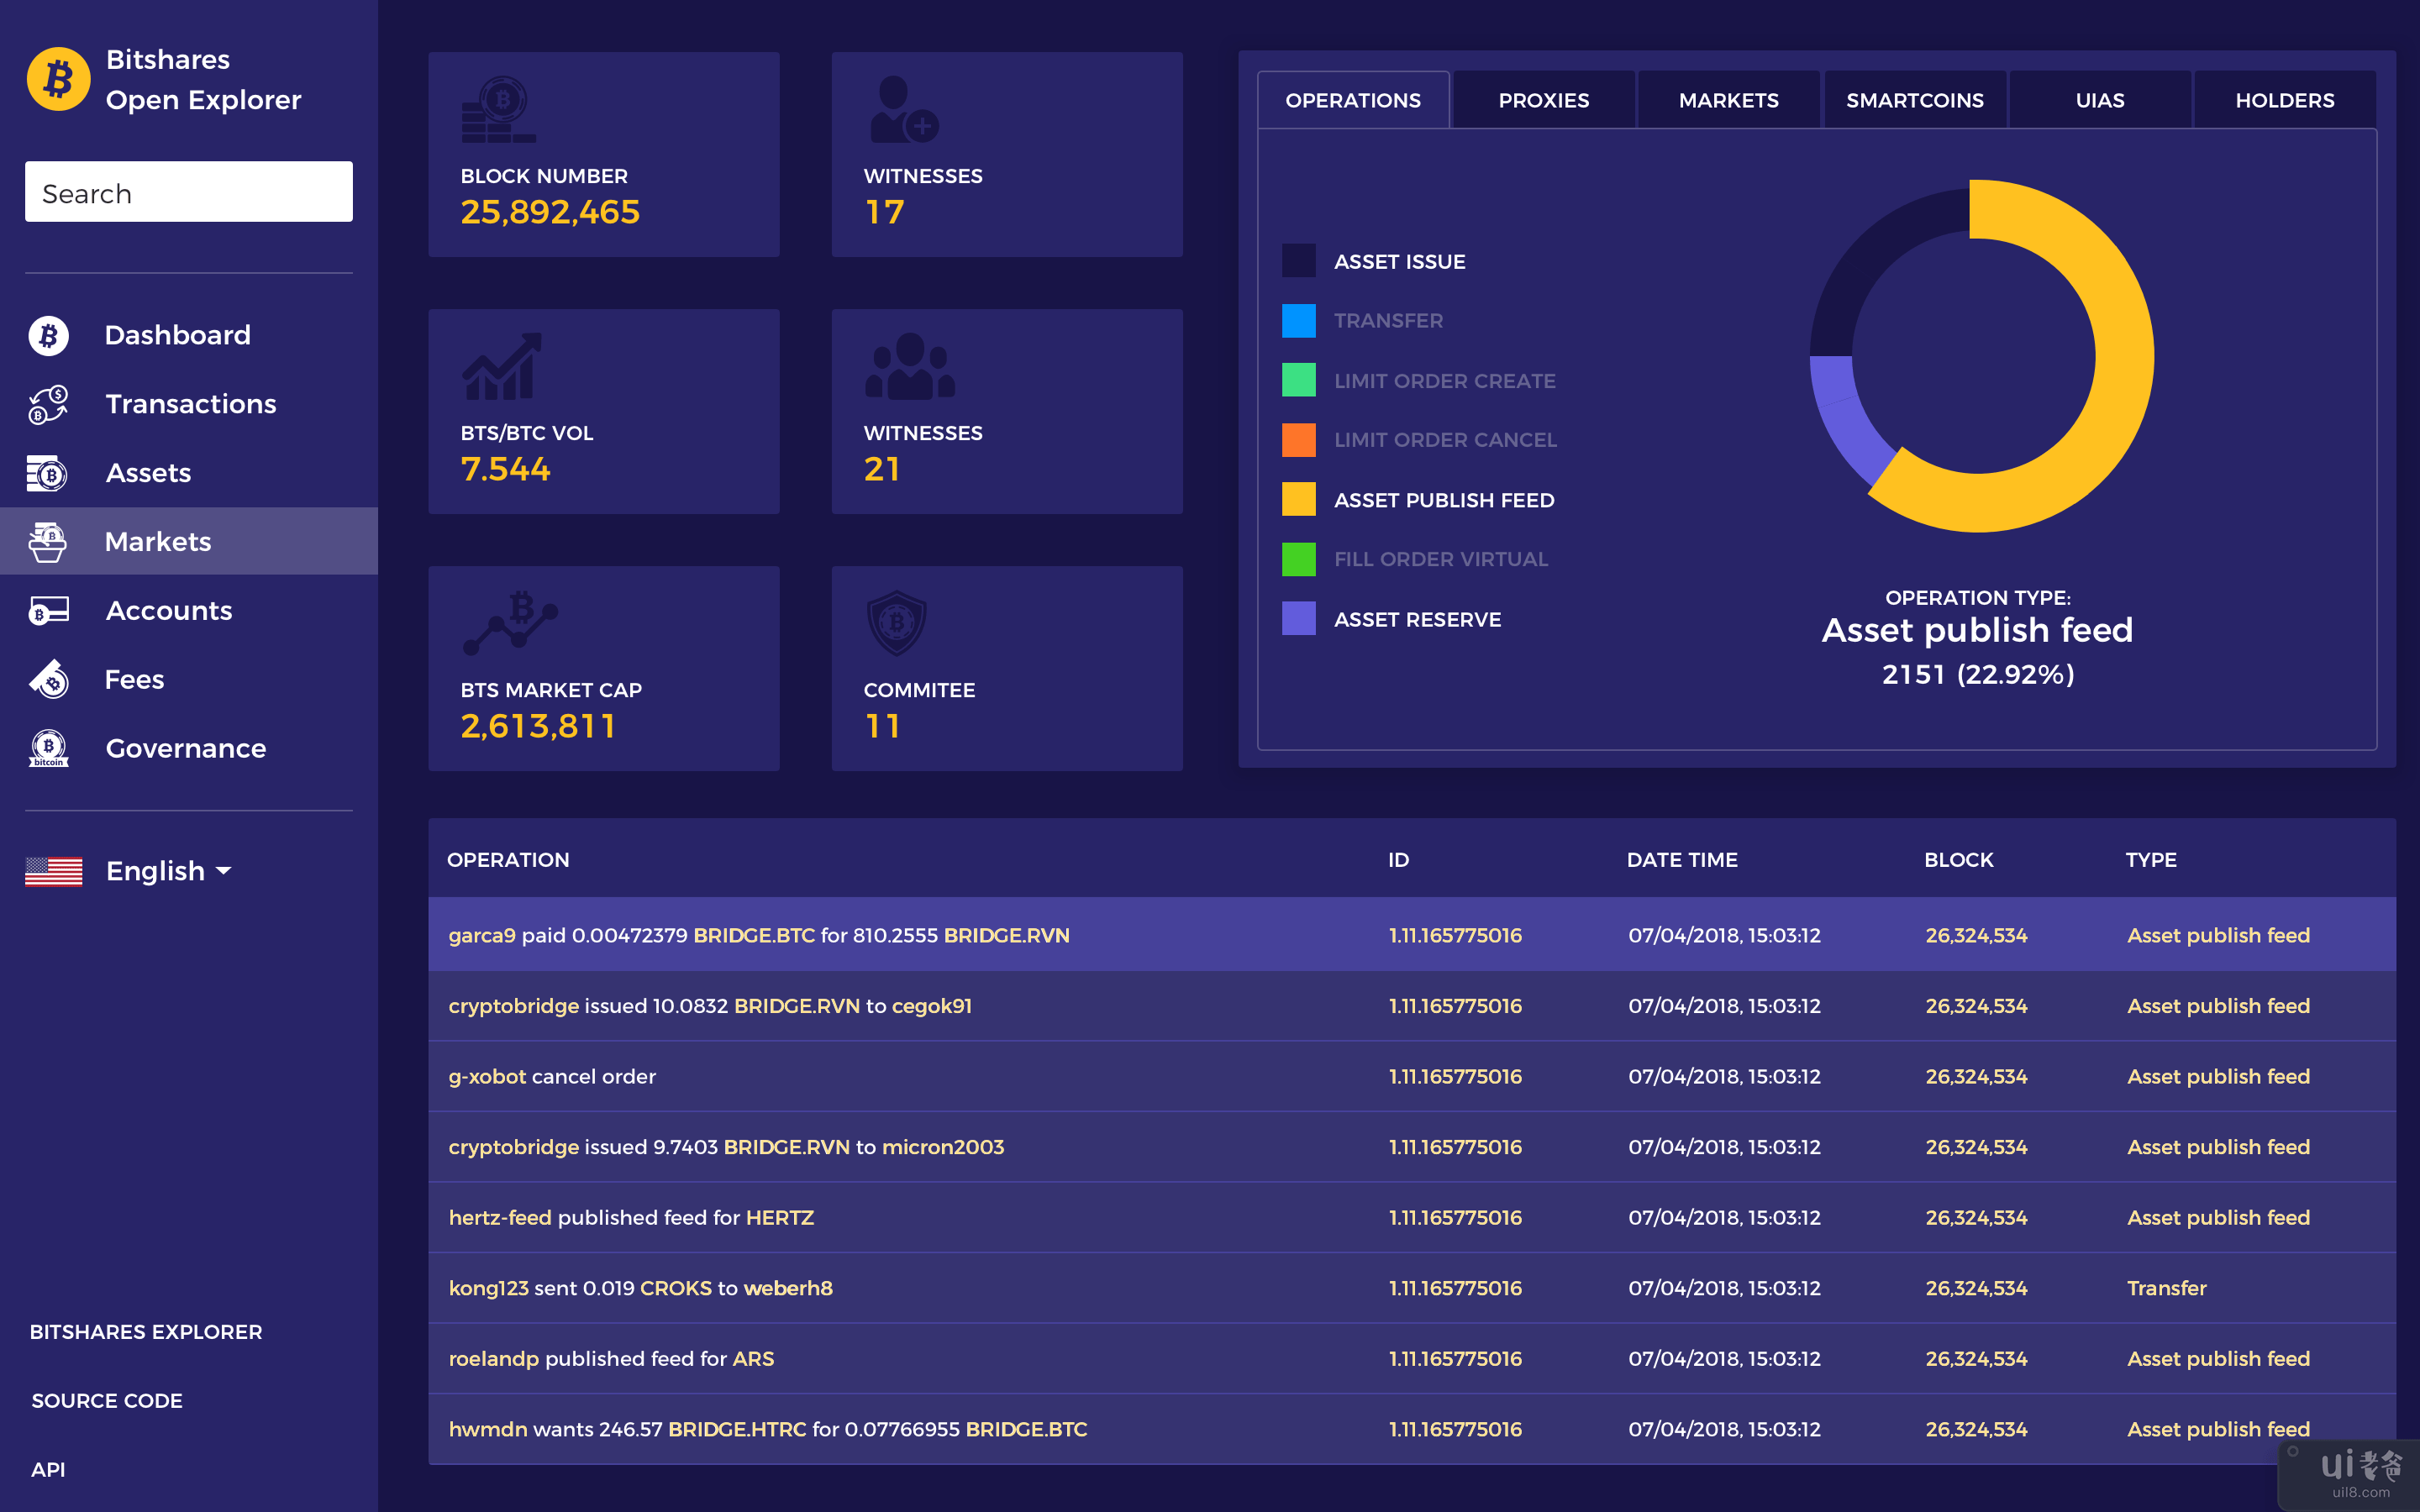Click inside the Search input field
Screen dimensions: 2420x1512
coord(189,192)
